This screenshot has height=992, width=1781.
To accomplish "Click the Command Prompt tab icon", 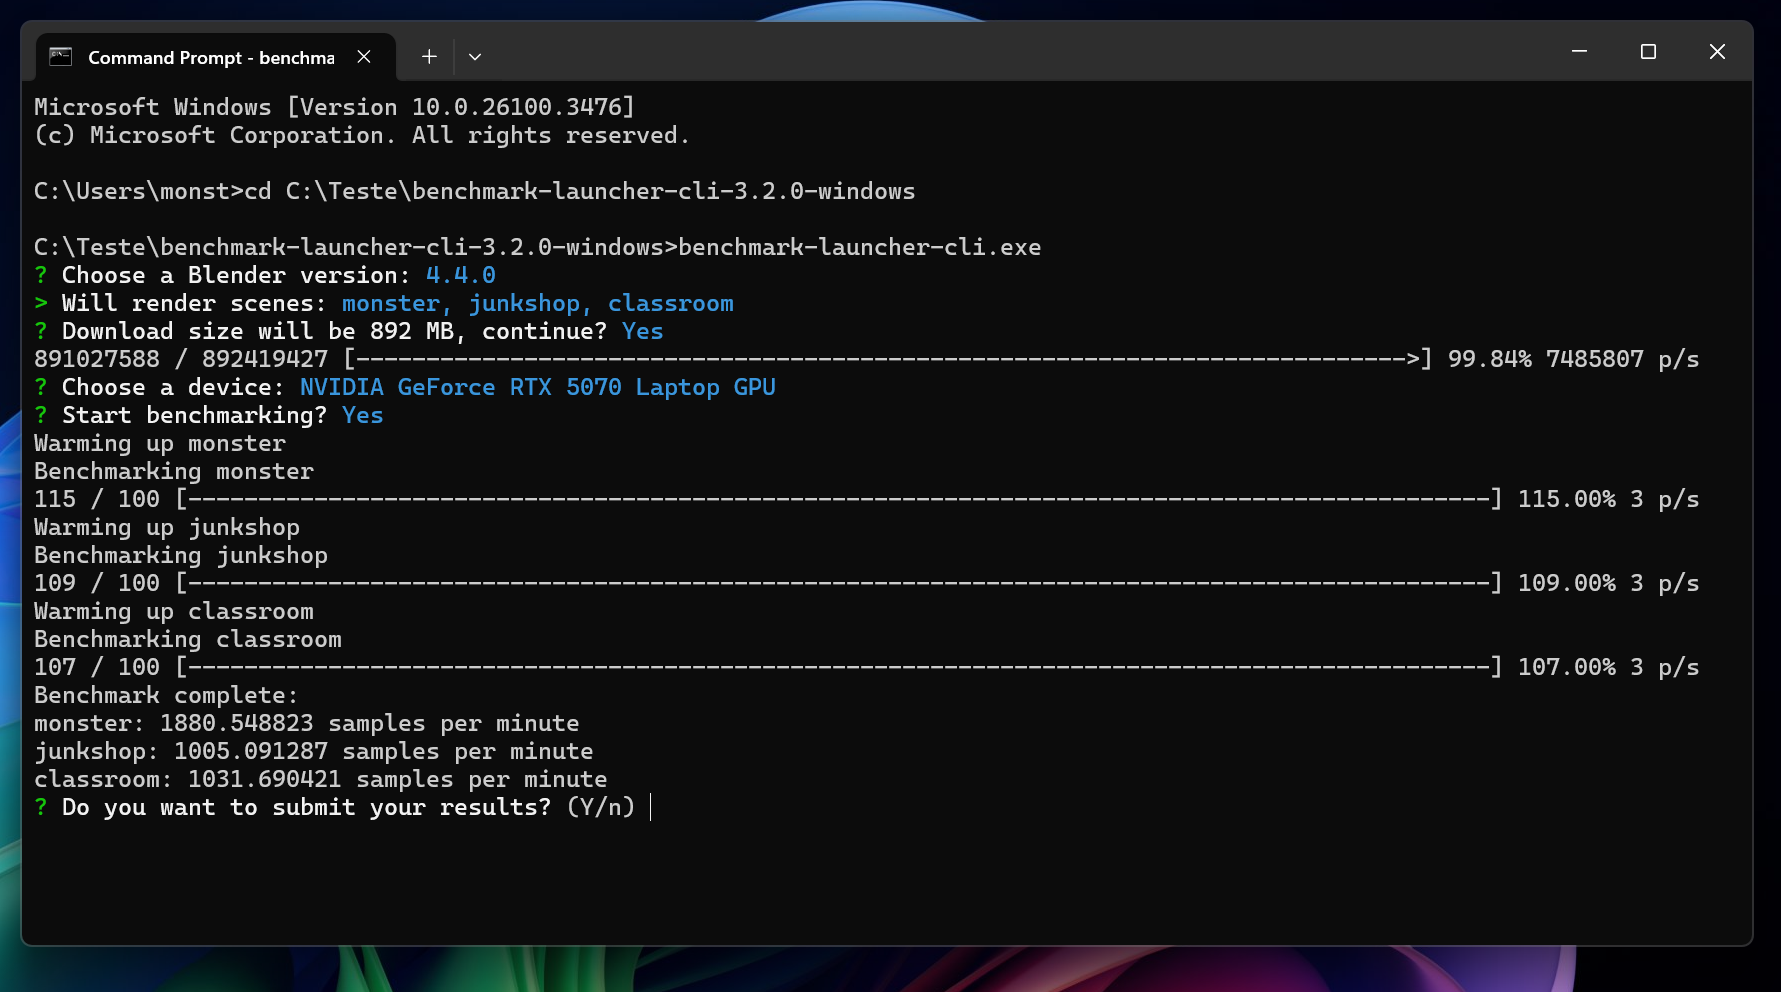I will click(x=61, y=57).
